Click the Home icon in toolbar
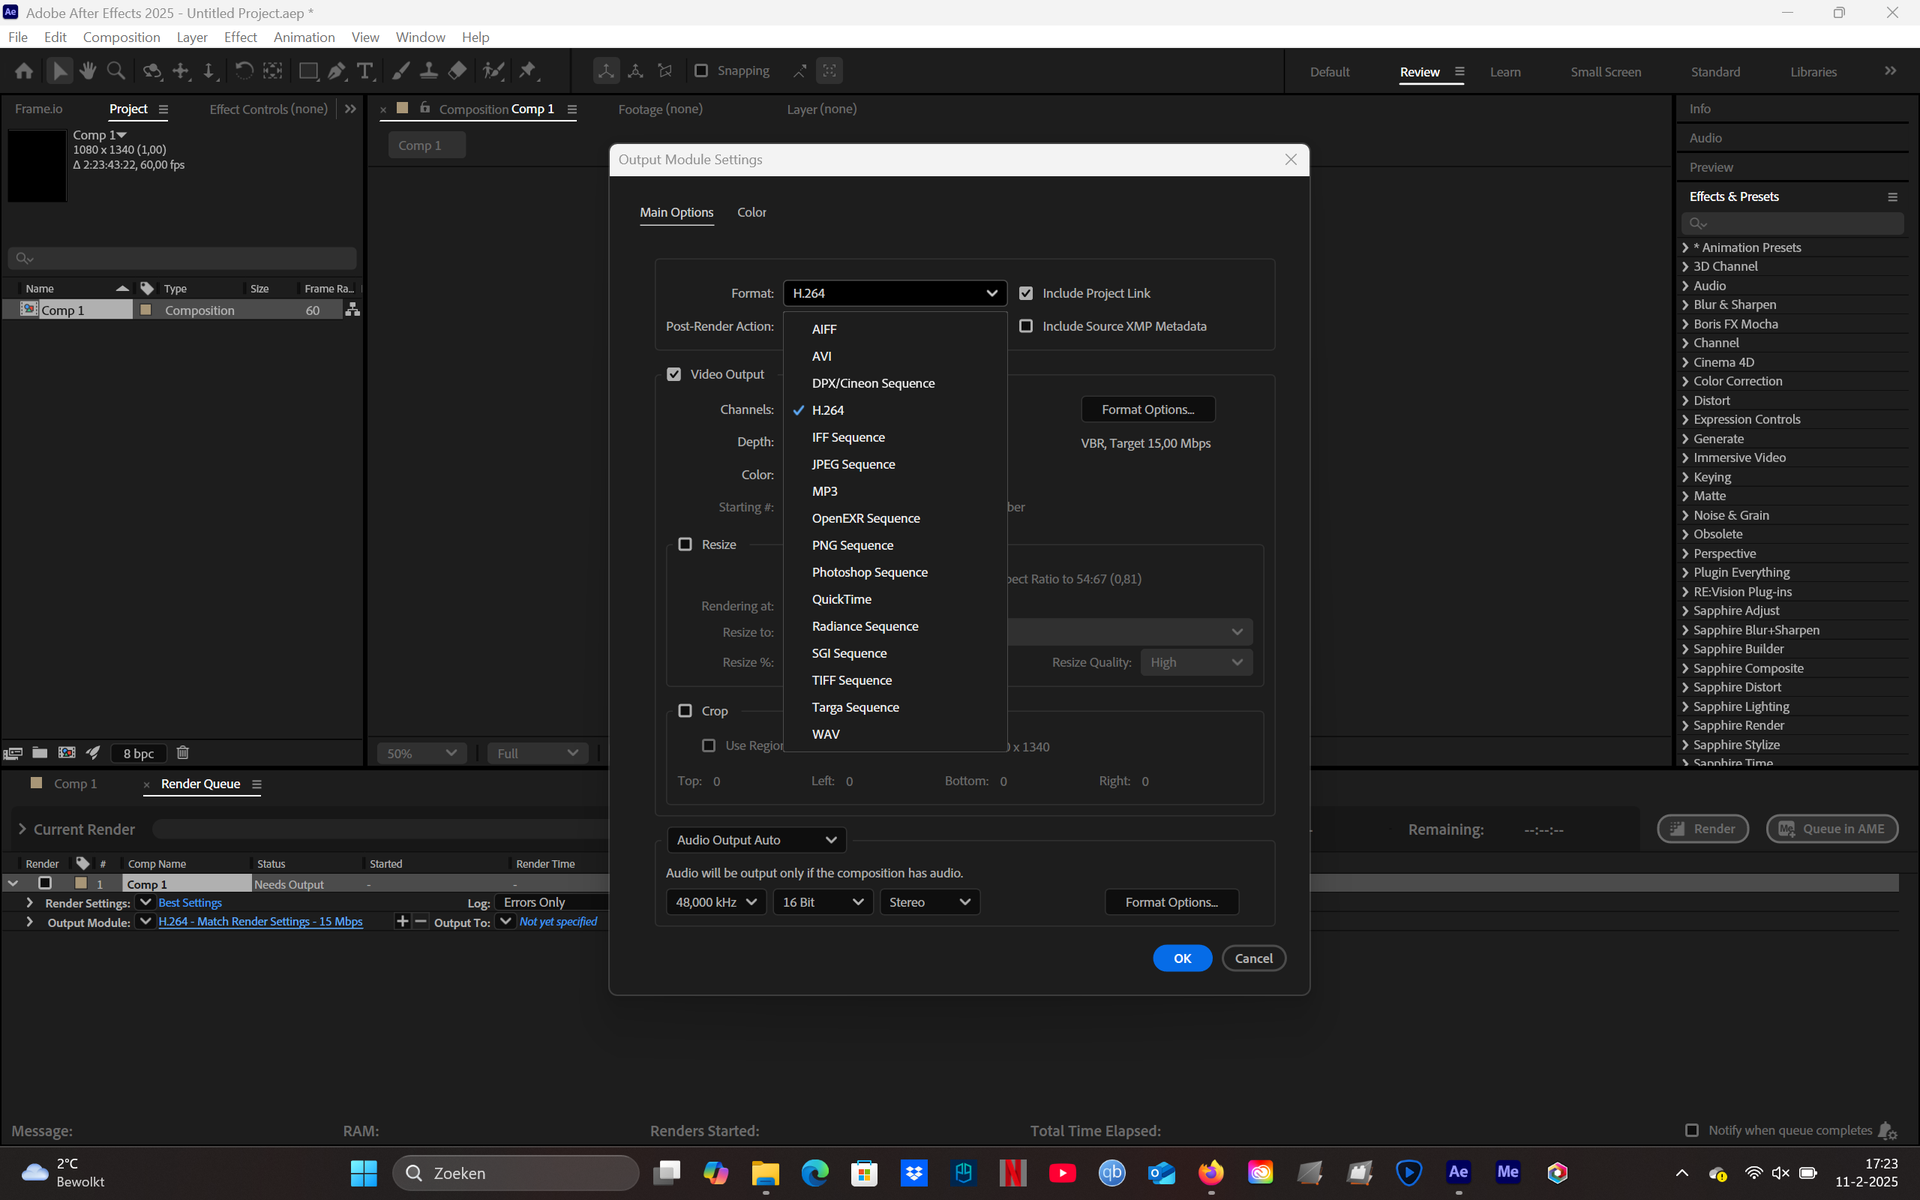The width and height of the screenshot is (1920, 1200). click(x=24, y=71)
